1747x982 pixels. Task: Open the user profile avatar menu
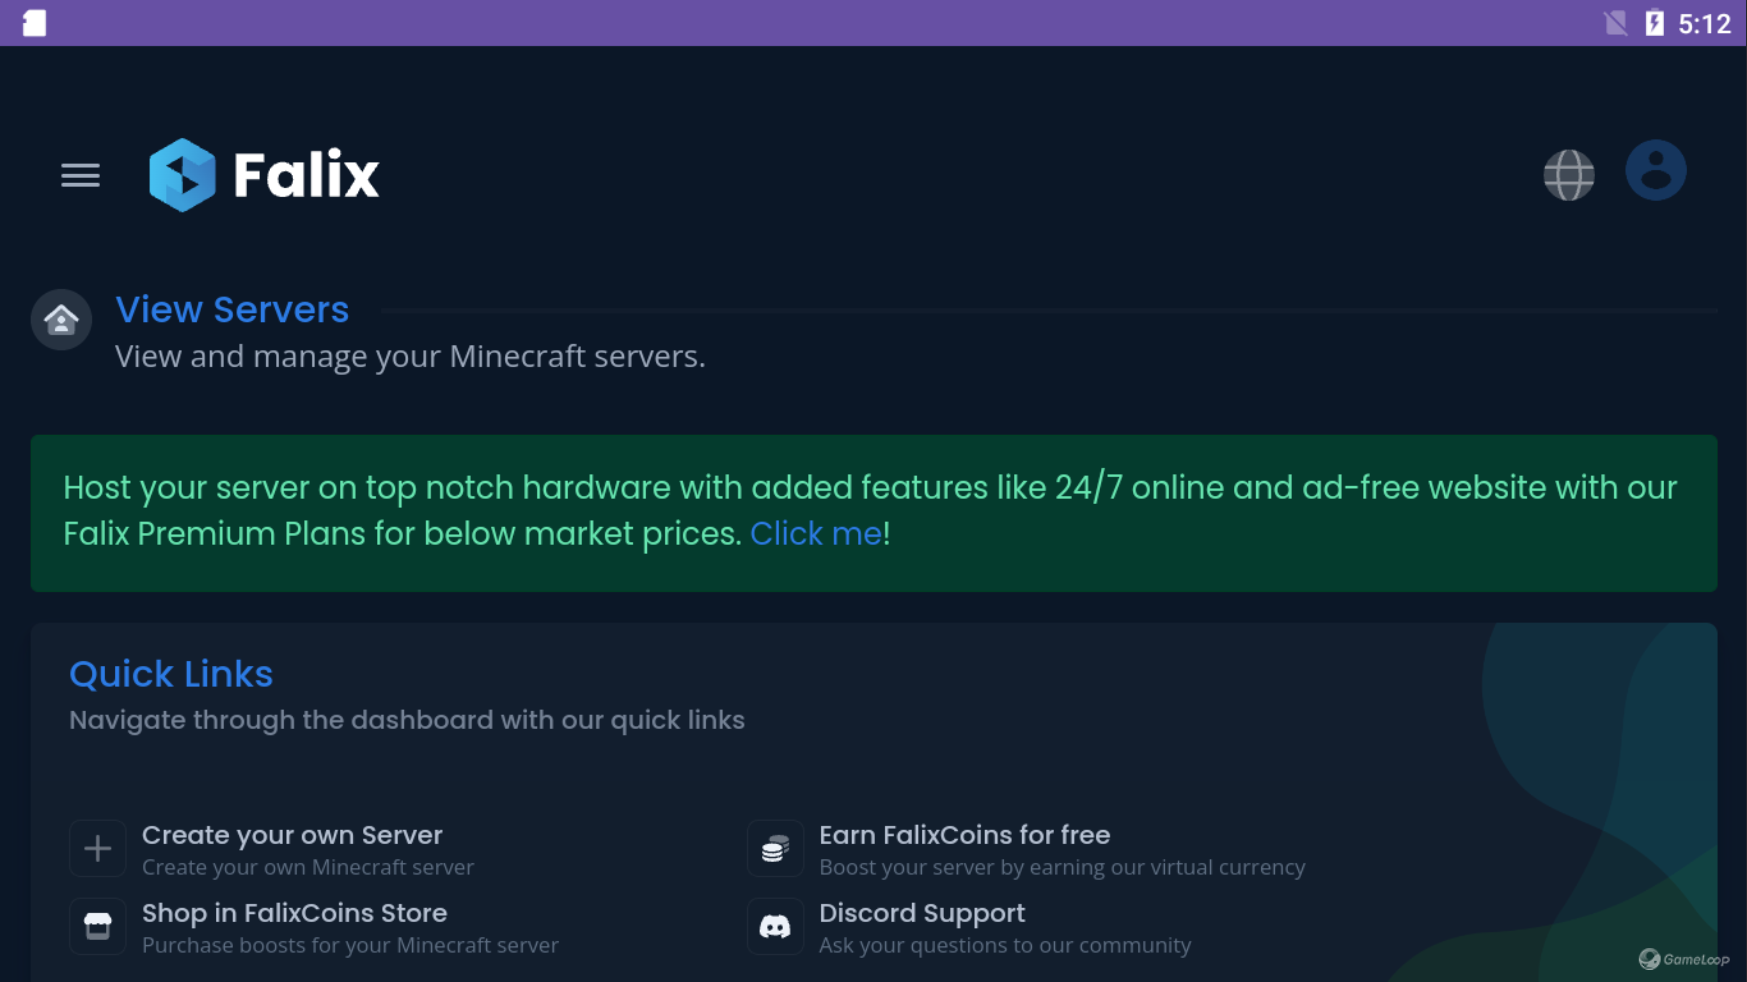coord(1655,170)
